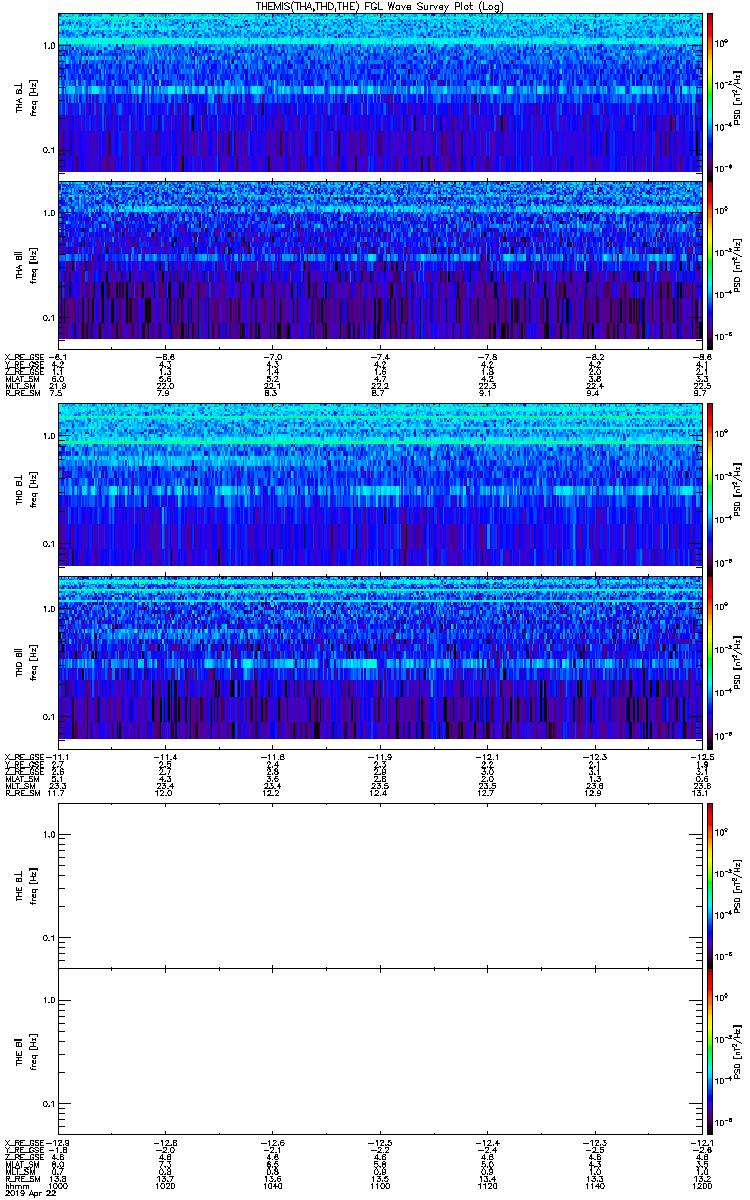
Task: Click the THE X_RE_GSE value '-12.8'
Action: click(x=166, y=1142)
